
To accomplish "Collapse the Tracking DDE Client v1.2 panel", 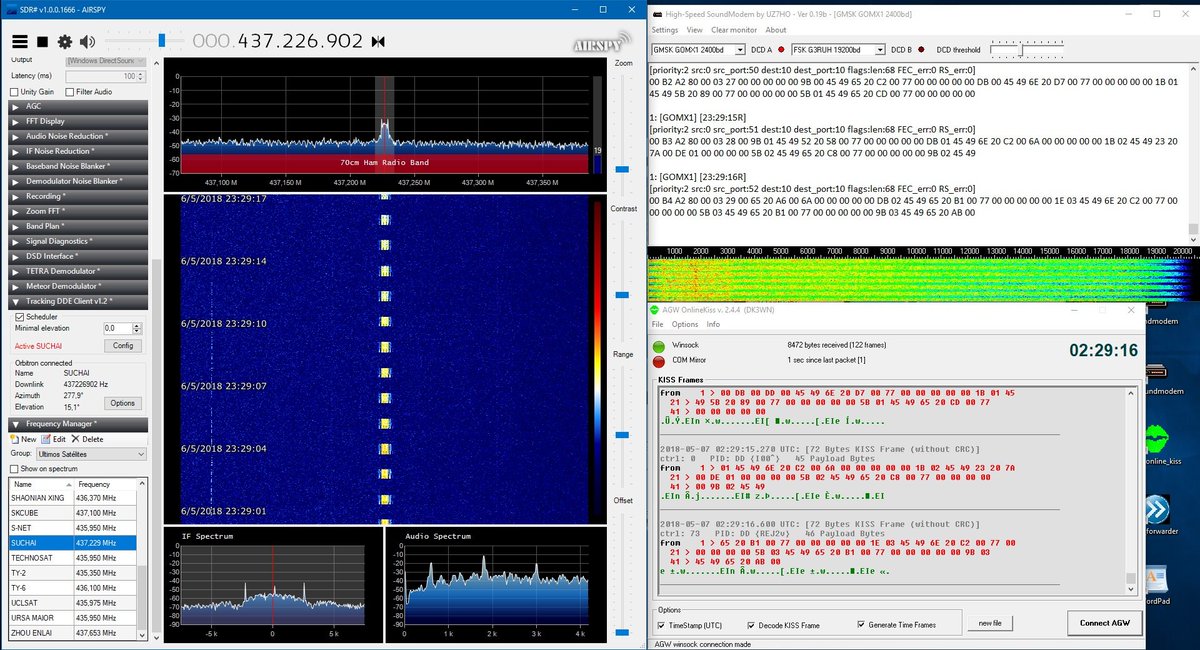I will point(78,301).
